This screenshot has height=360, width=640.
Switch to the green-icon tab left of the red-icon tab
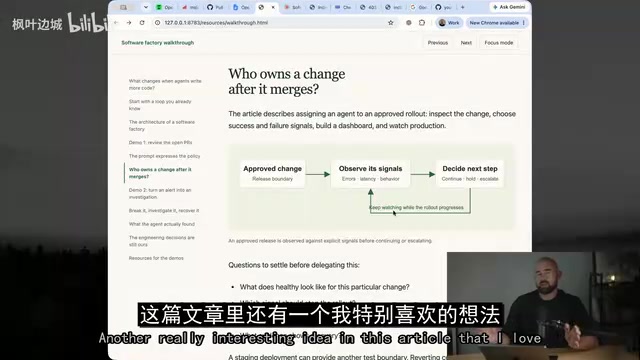[164, 7]
